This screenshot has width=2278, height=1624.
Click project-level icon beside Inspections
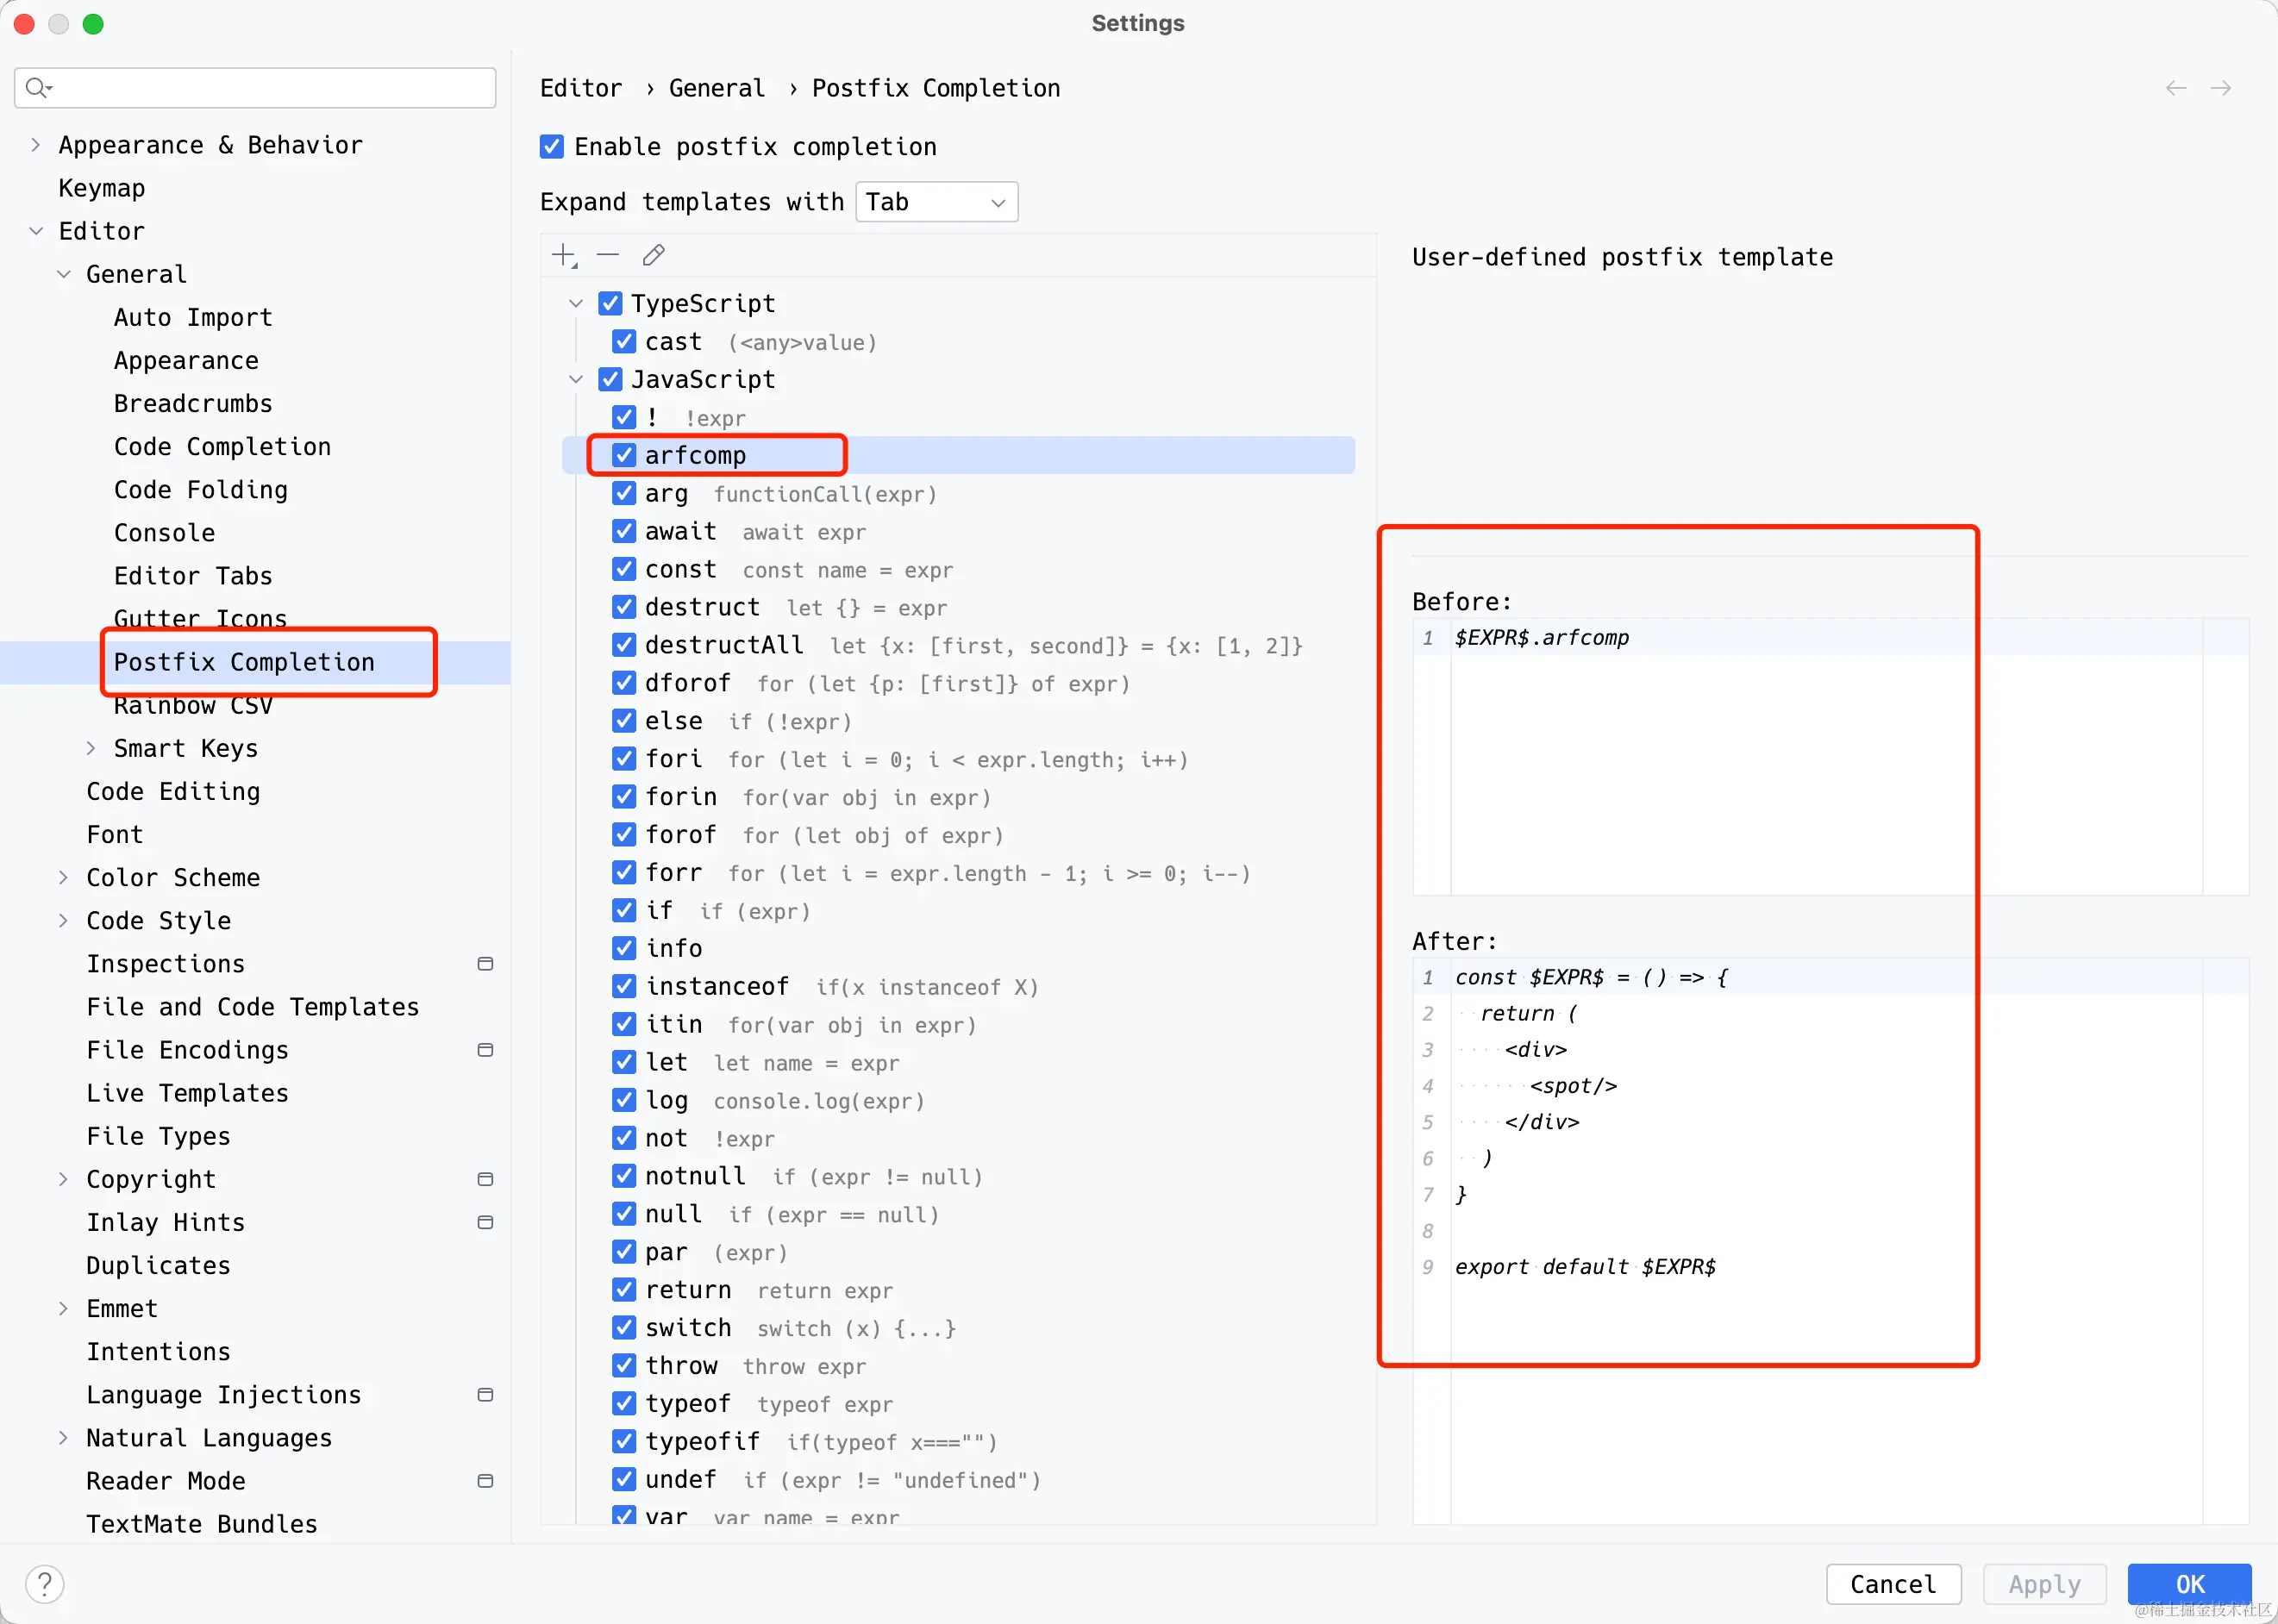click(x=485, y=964)
